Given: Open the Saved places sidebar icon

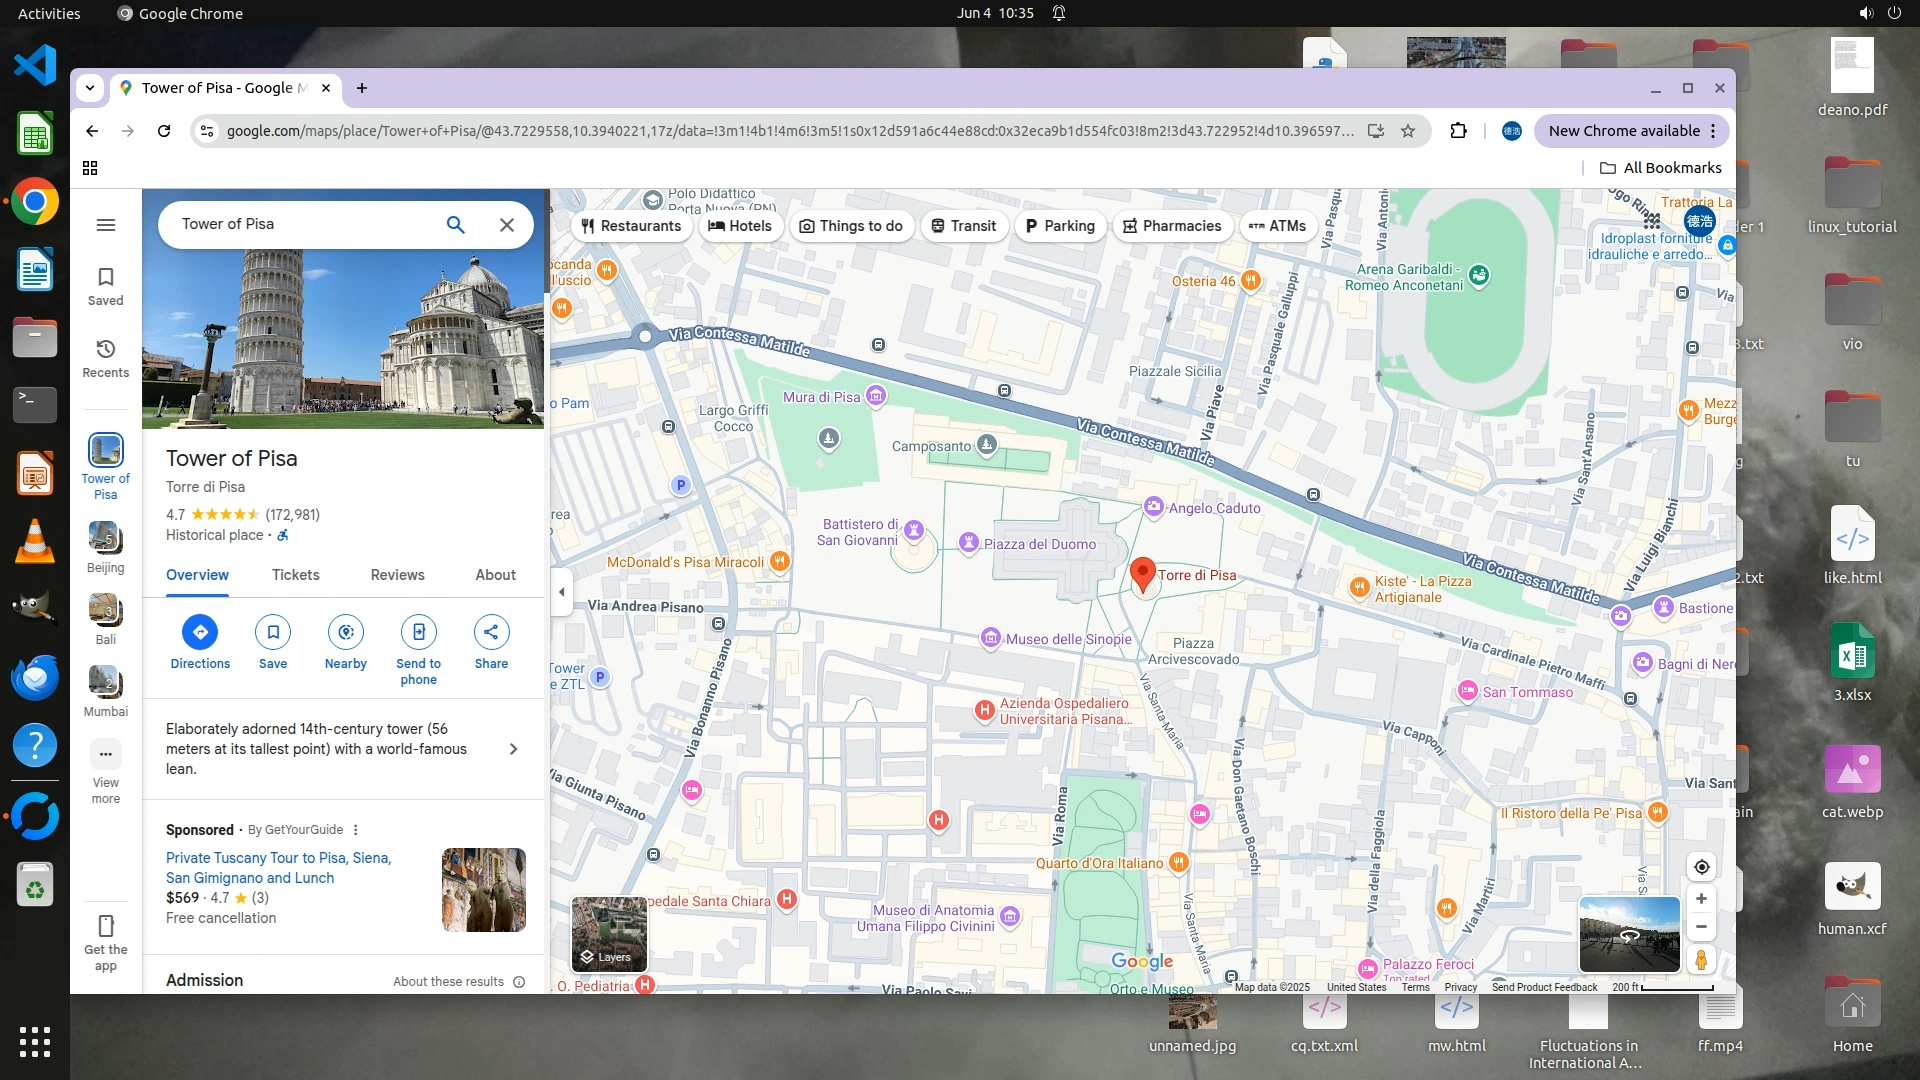Looking at the screenshot, I should click(x=105, y=285).
